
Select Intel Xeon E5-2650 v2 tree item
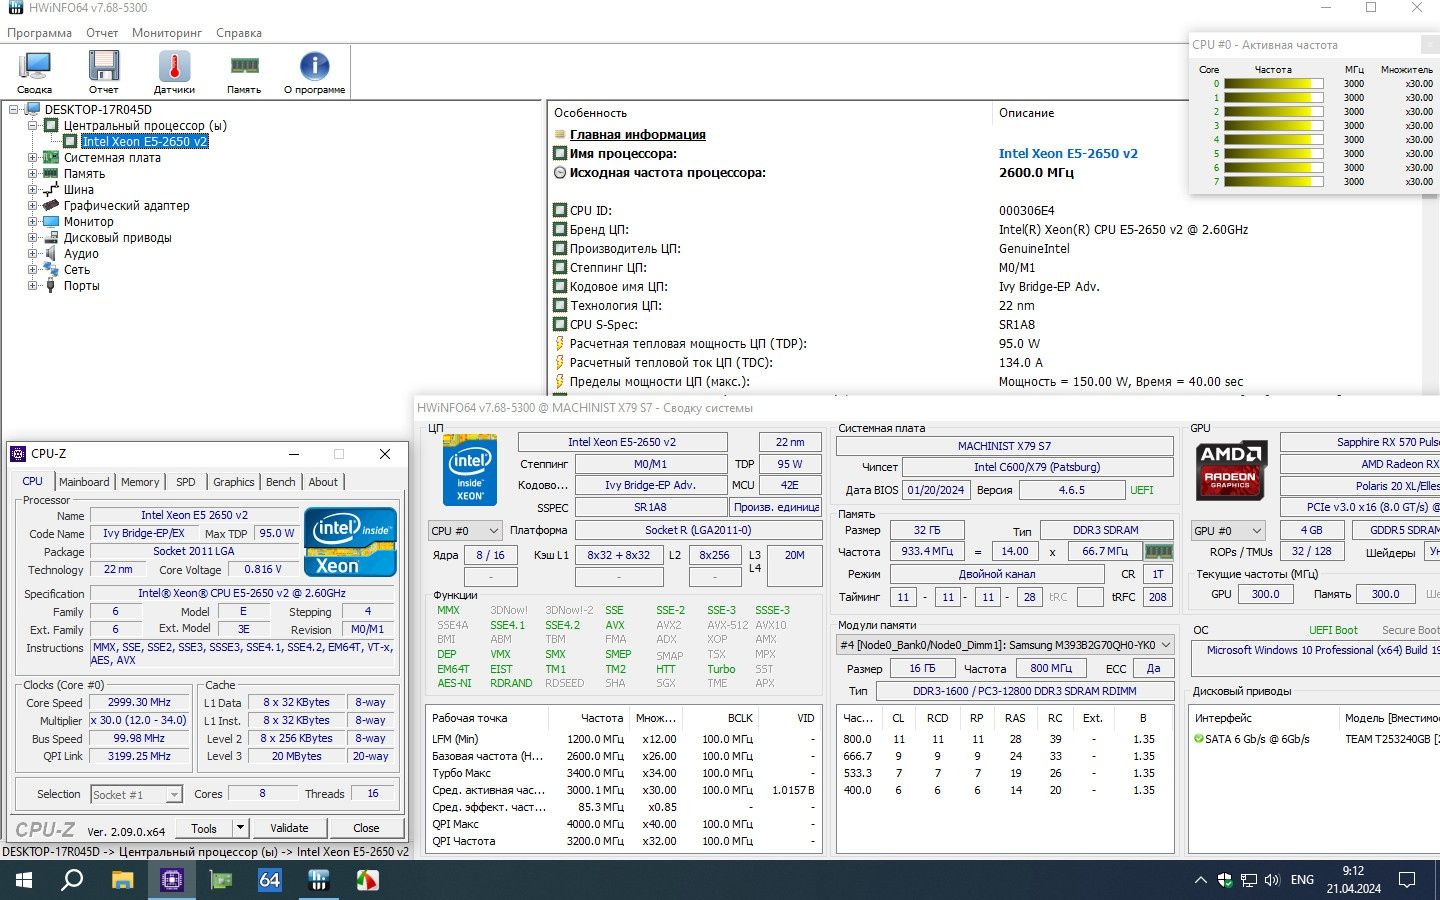[x=145, y=142]
